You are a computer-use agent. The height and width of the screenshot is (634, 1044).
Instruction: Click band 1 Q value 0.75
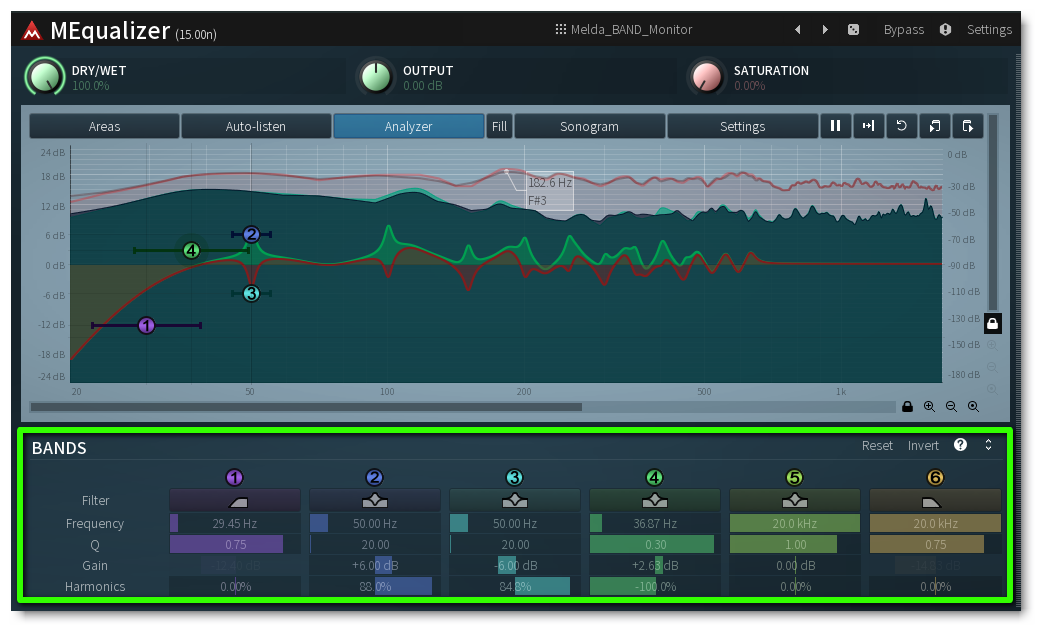pos(235,545)
